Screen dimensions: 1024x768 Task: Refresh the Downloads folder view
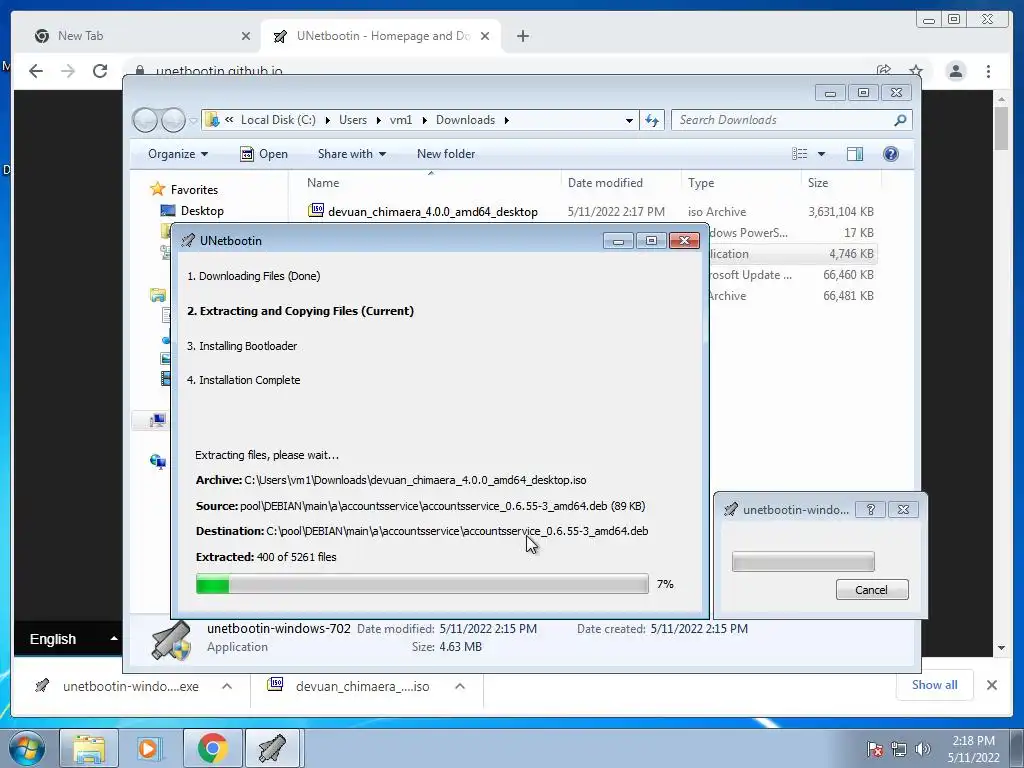652,120
